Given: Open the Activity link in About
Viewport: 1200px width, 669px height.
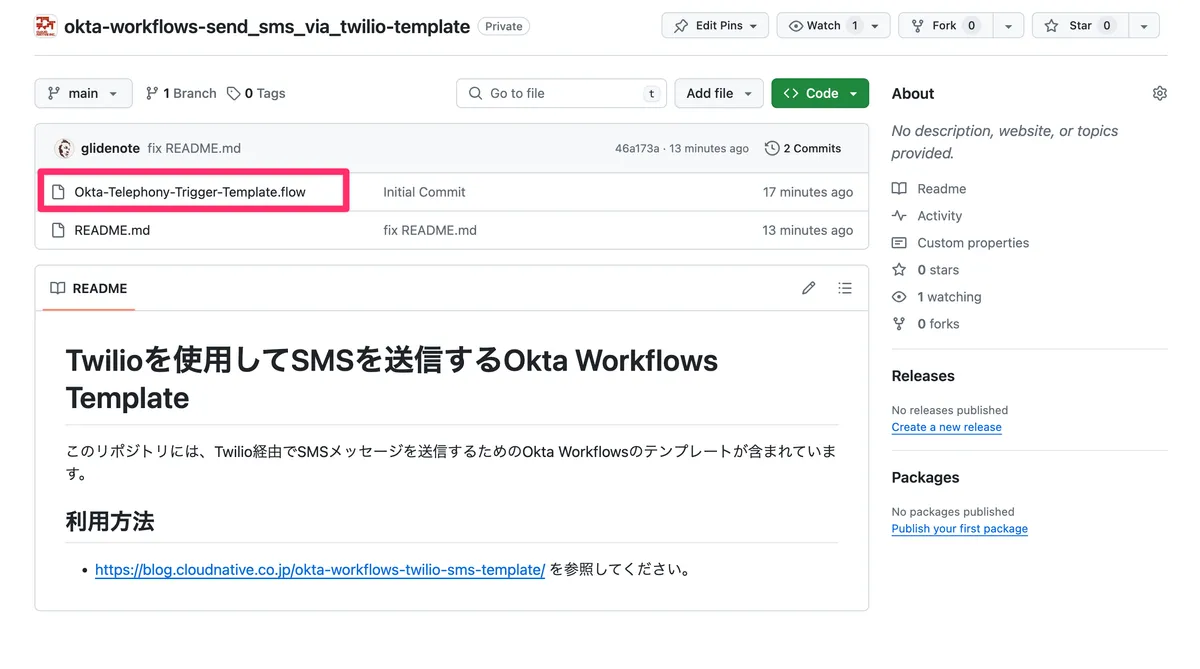Looking at the screenshot, I should click(x=939, y=216).
